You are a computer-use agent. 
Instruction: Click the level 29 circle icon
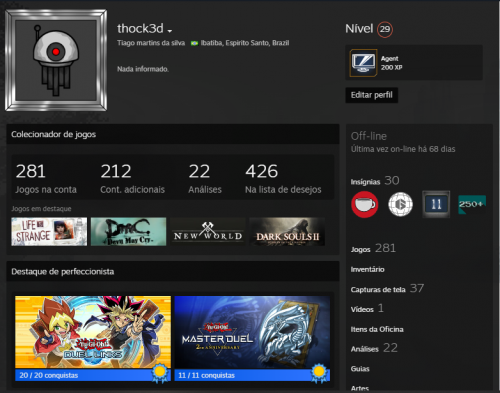point(385,29)
